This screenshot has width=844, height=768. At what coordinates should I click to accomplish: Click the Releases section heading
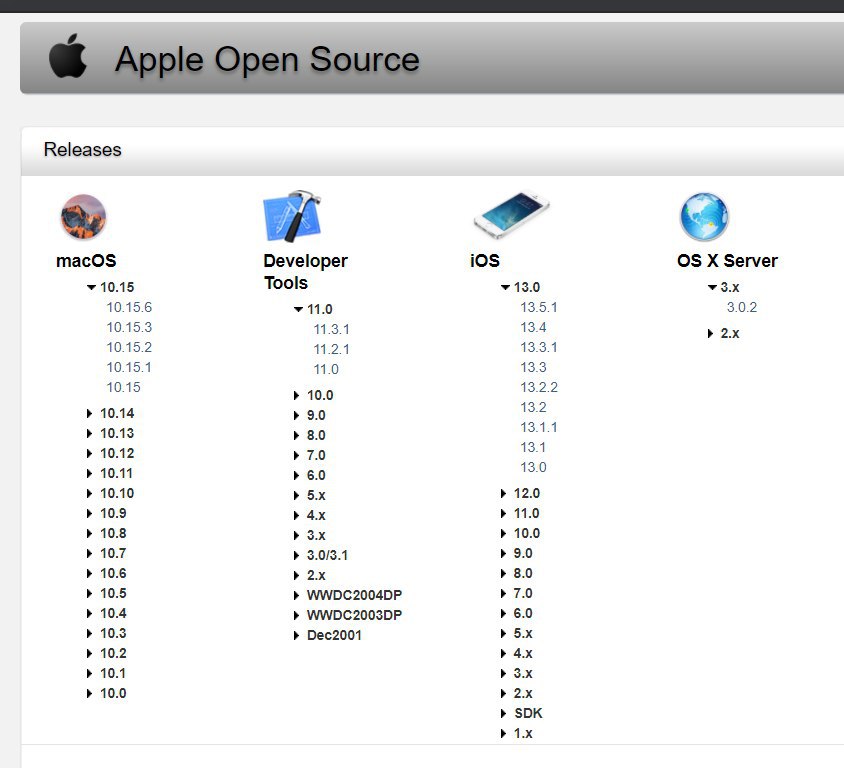tap(82, 150)
